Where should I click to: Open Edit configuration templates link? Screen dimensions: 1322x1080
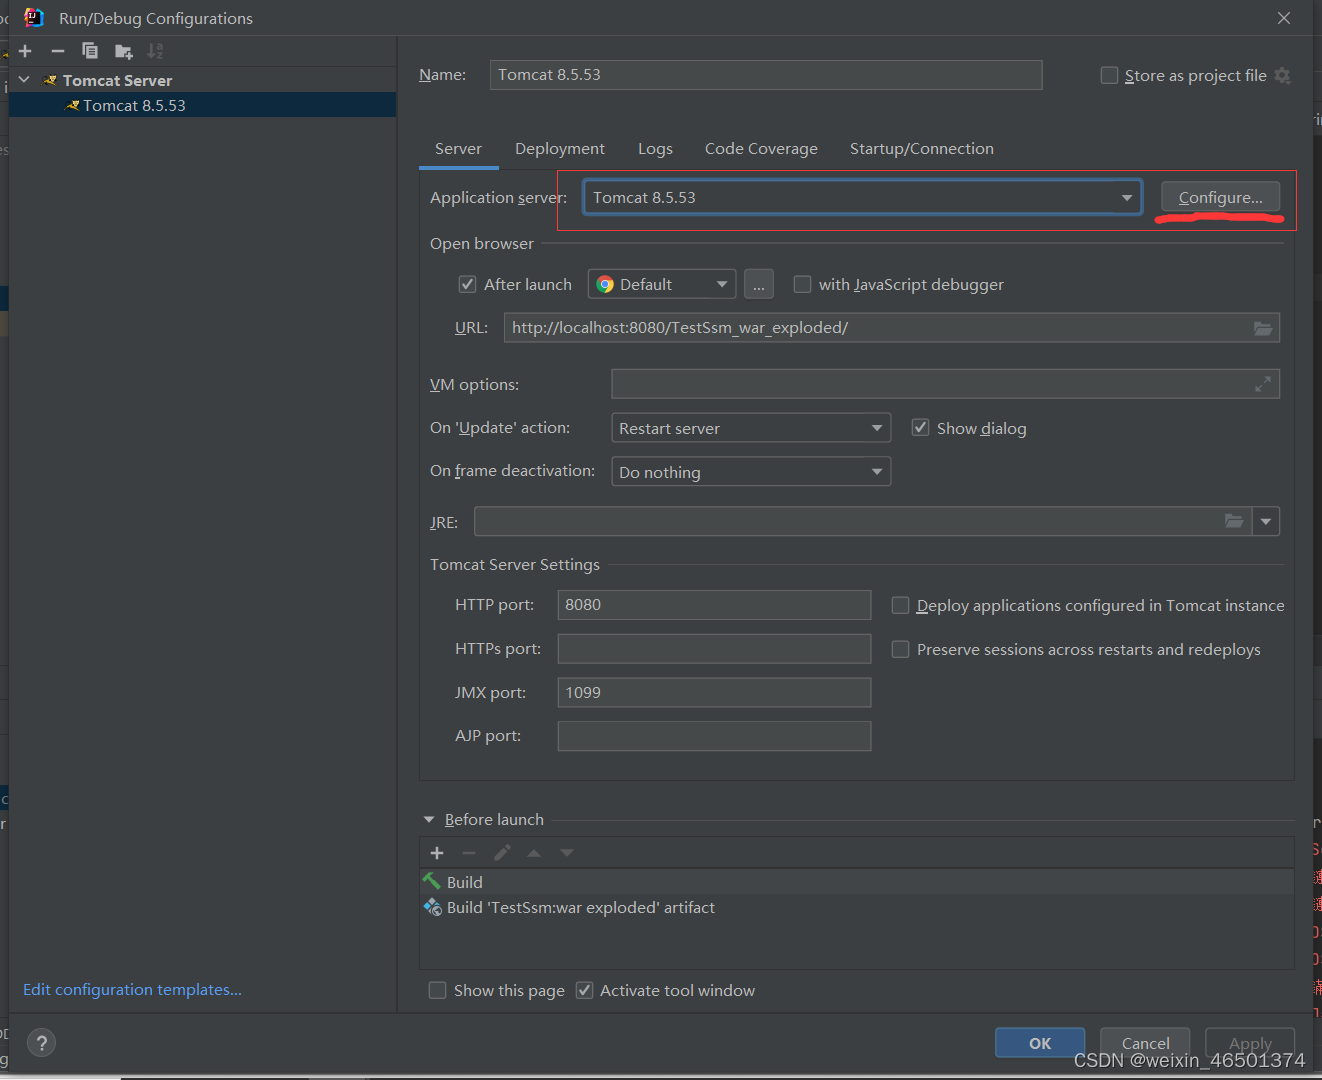click(x=132, y=989)
